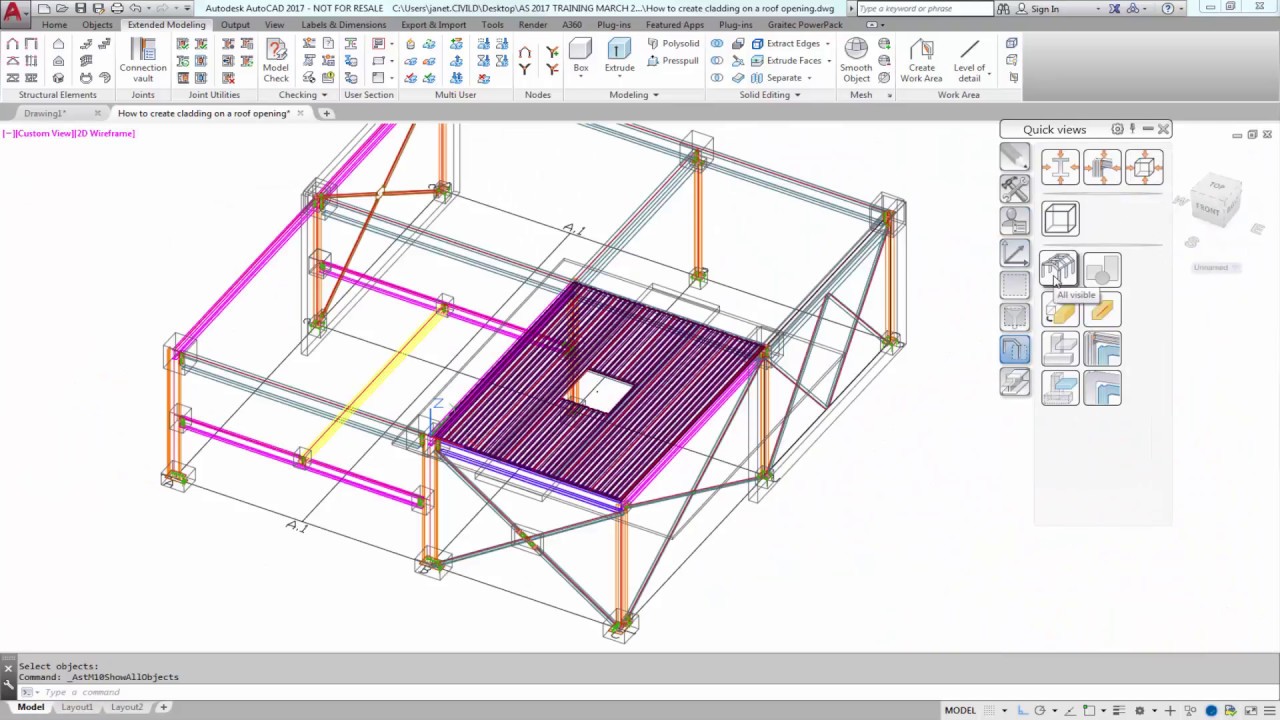Click the Save icon in quick access toolbar
The height and width of the screenshot is (720, 1280).
80,8
